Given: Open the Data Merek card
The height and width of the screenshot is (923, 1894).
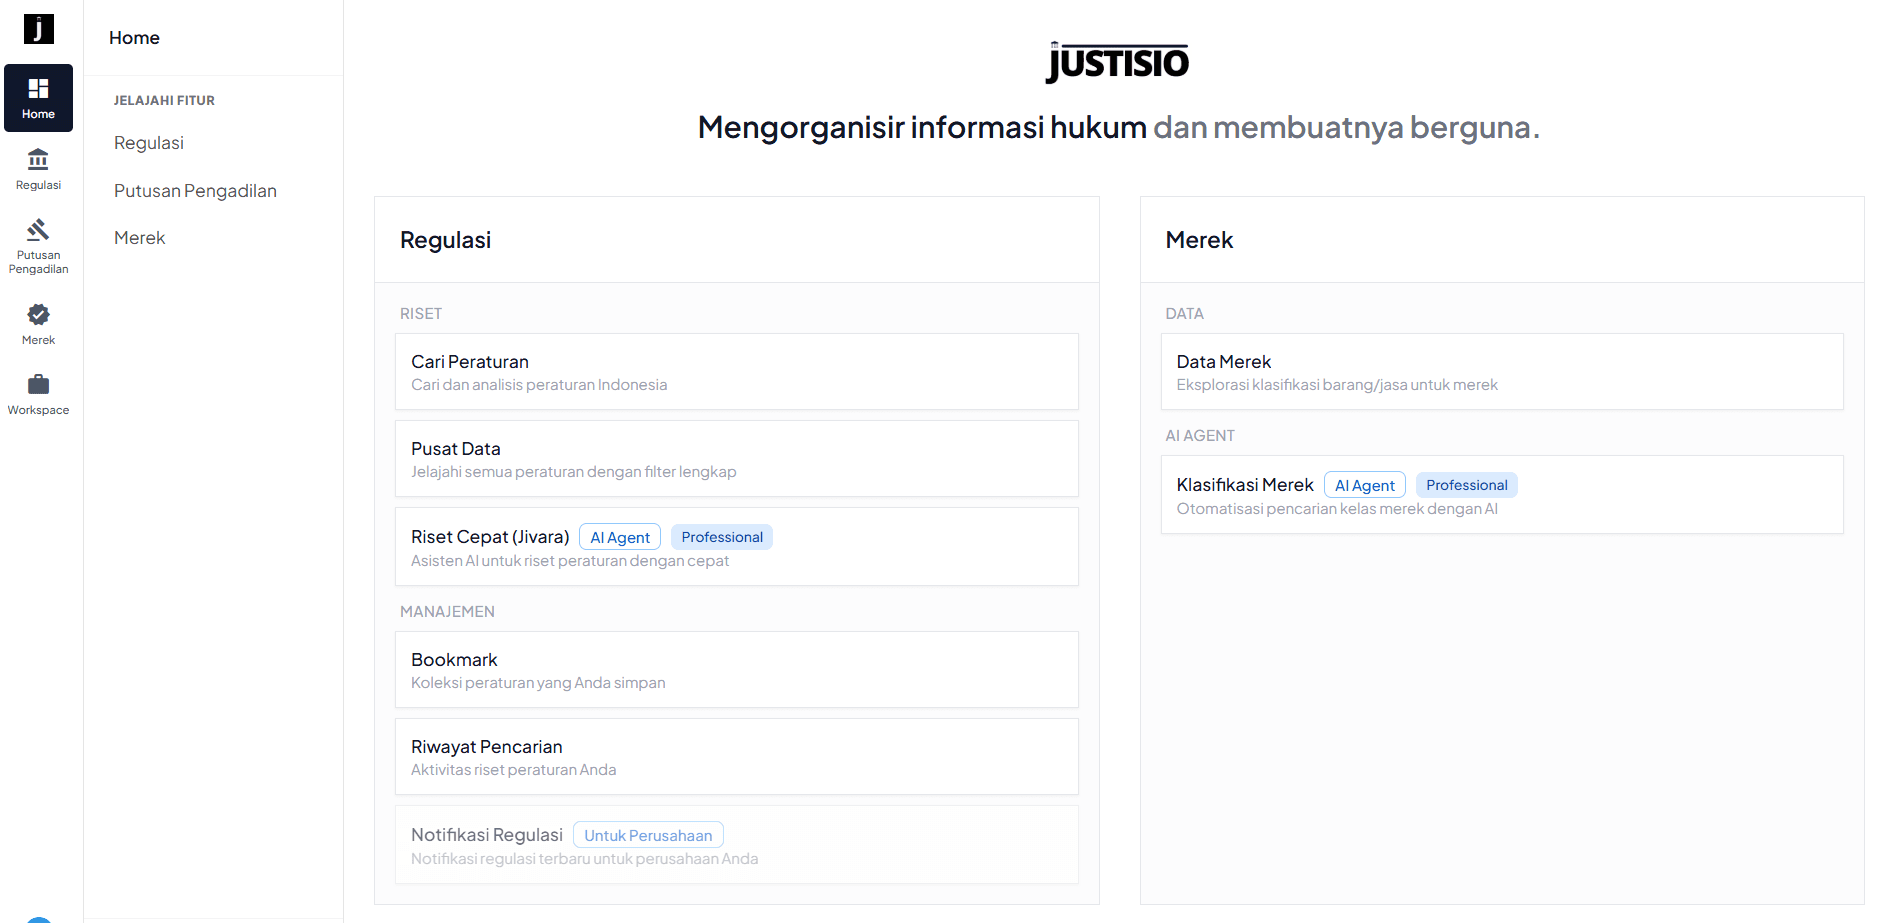Looking at the screenshot, I should click(1502, 371).
